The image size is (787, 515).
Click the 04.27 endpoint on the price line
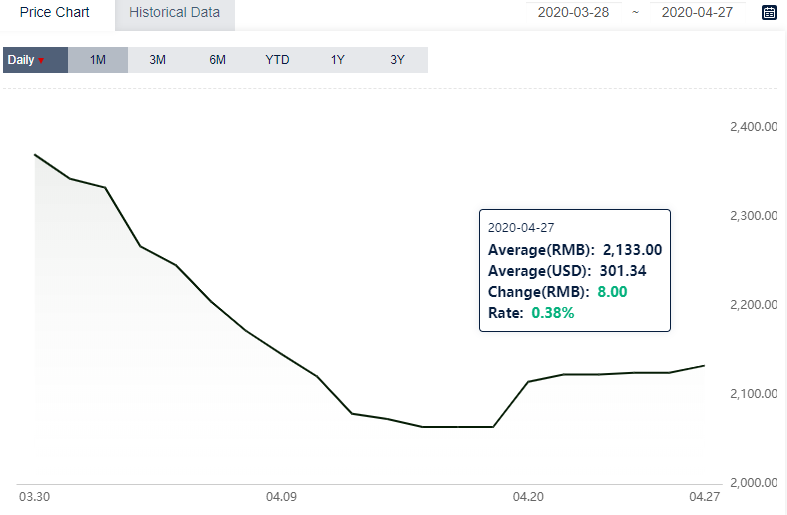coord(704,365)
